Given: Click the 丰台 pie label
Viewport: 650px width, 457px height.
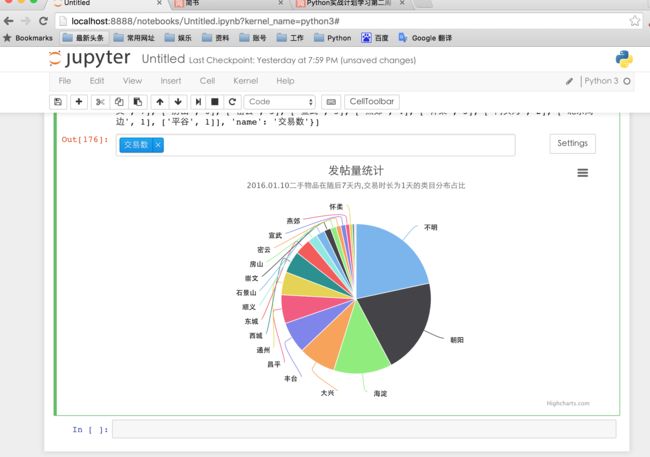Looking at the screenshot, I should point(290,379).
